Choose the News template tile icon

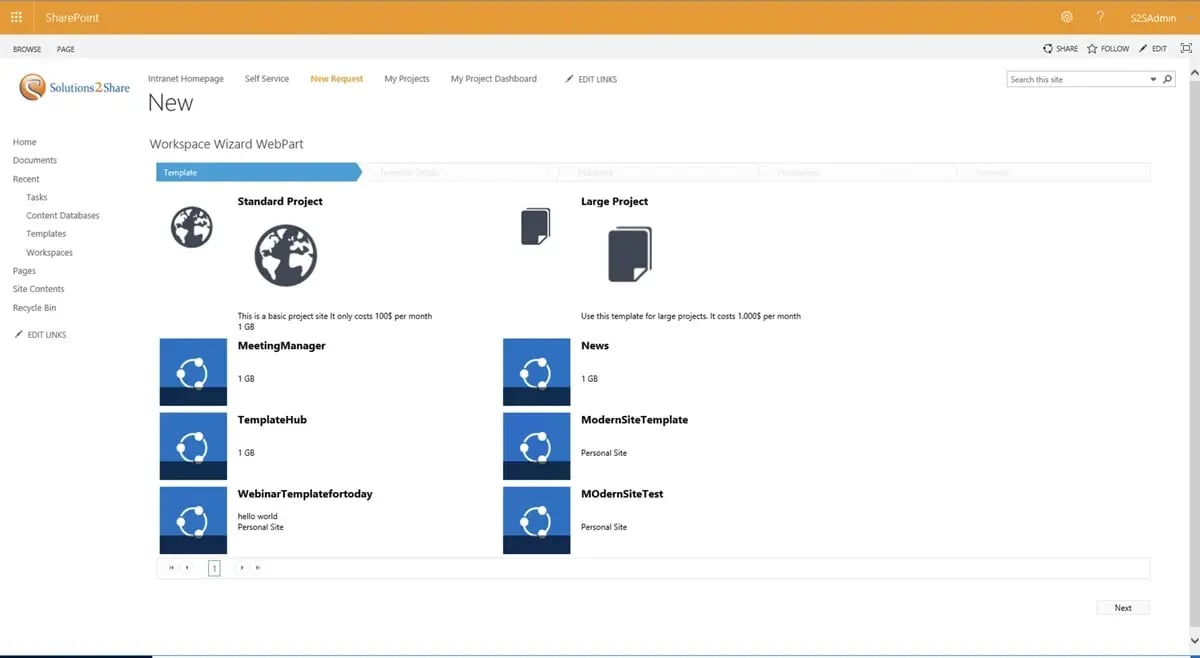tap(537, 372)
